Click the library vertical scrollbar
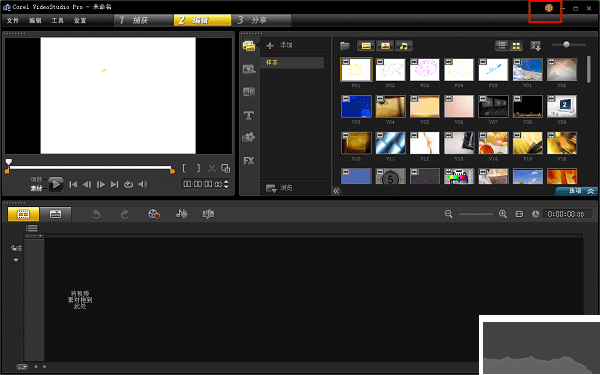 (589, 69)
